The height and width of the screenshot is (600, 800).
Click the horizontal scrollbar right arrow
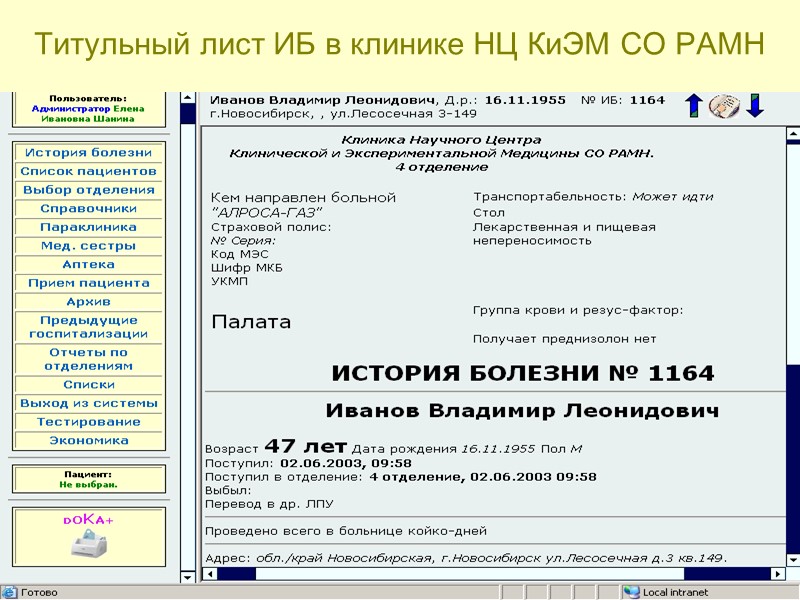(778, 573)
